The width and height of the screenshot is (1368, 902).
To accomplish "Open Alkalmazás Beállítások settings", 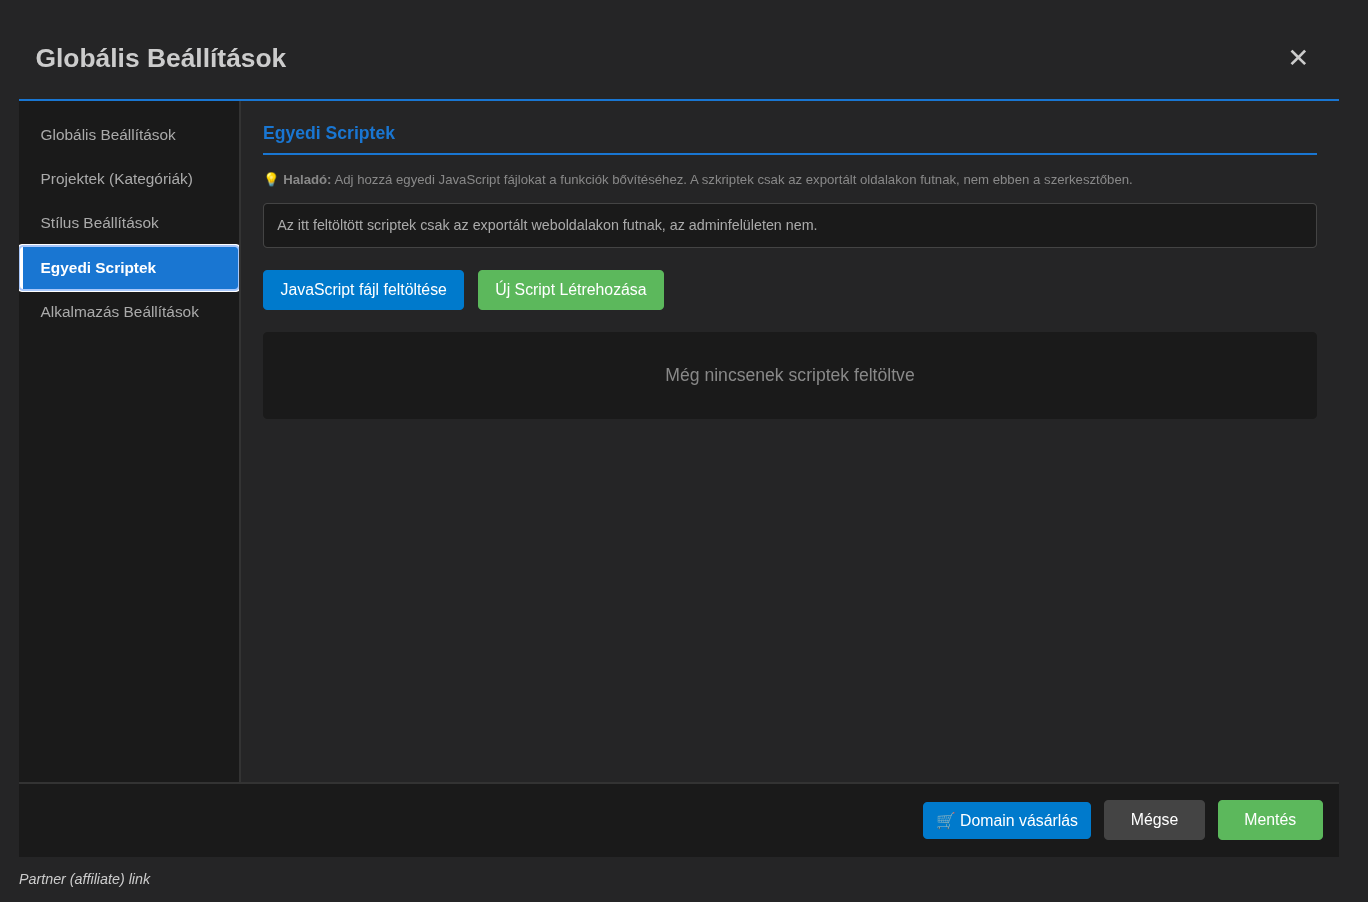I will click(x=120, y=311).
